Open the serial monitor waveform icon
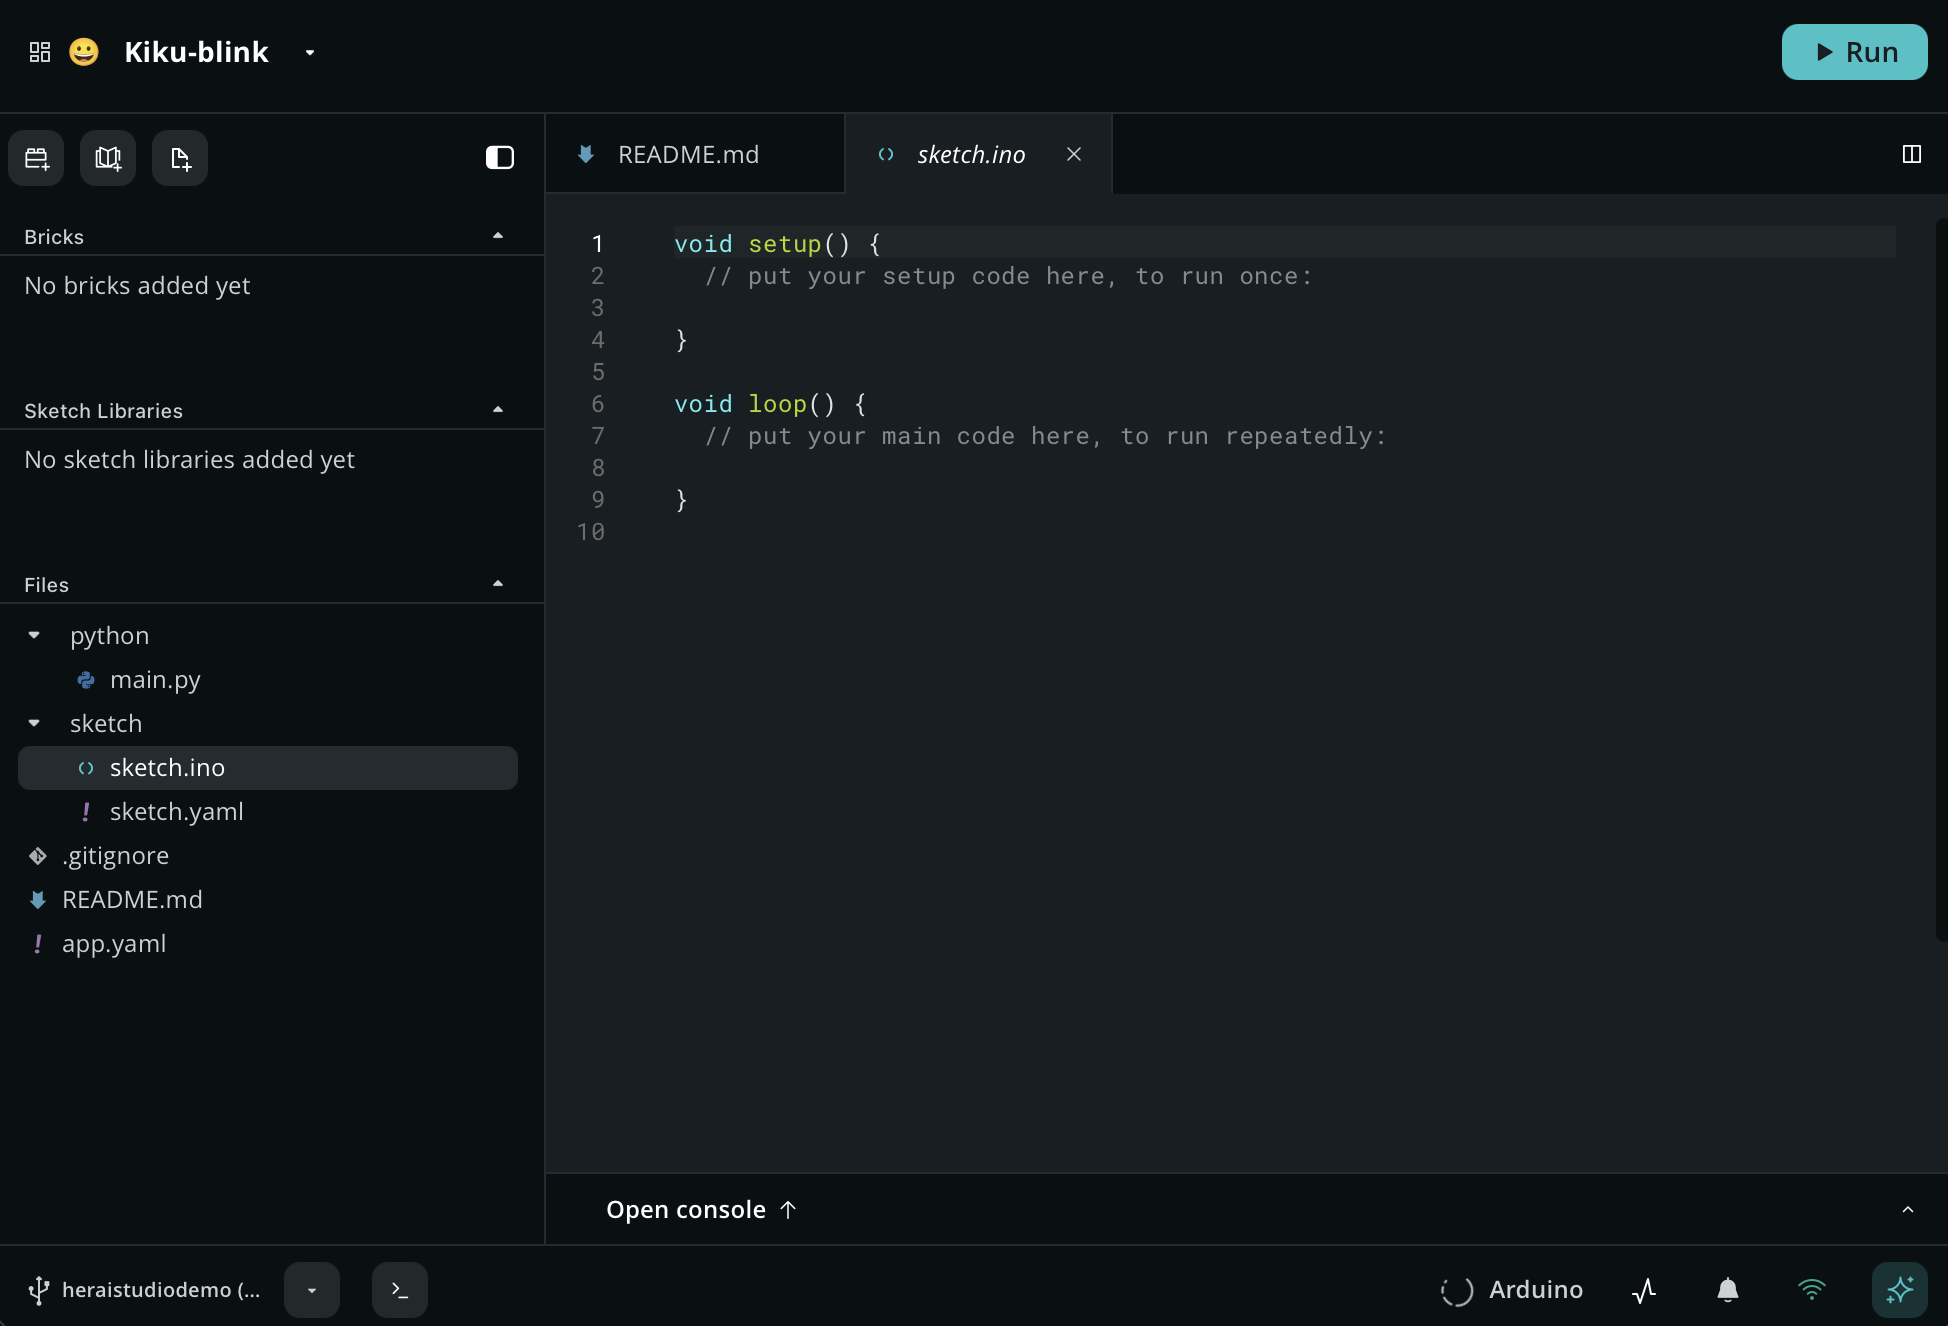This screenshot has width=1948, height=1326. point(1644,1290)
